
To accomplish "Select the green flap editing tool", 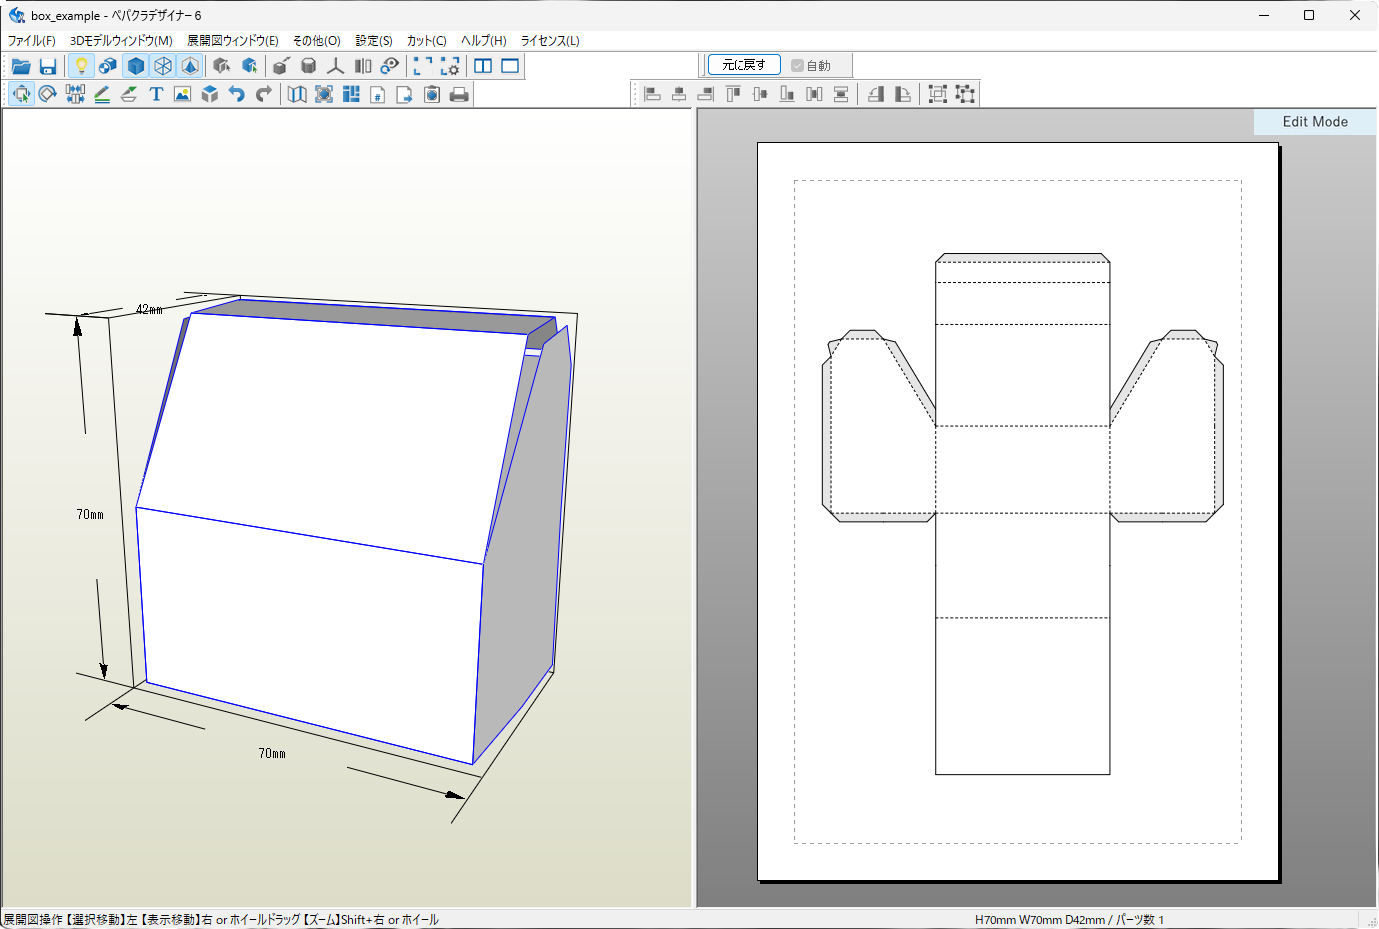I will coord(129,94).
